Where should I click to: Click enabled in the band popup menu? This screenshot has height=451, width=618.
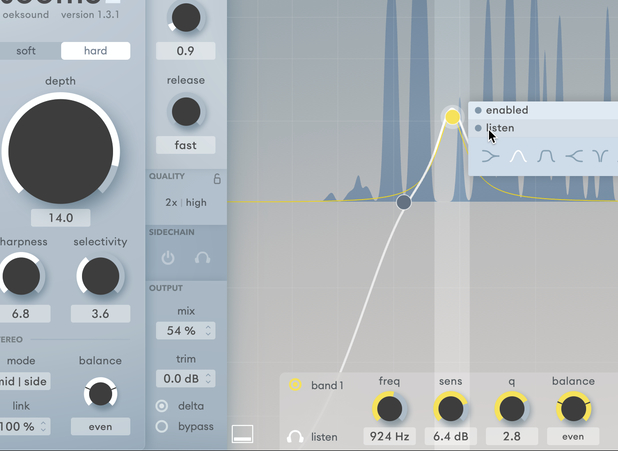point(506,110)
